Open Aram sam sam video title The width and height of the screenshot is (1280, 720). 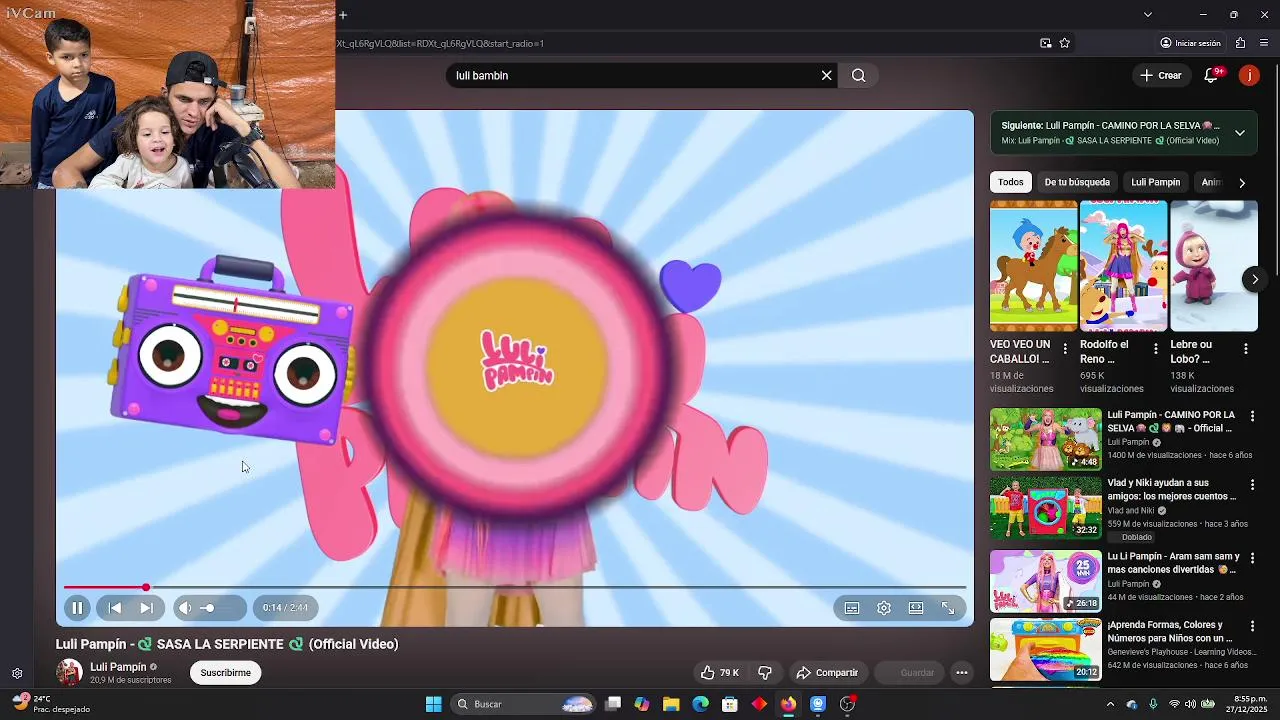(x=1173, y=563)
